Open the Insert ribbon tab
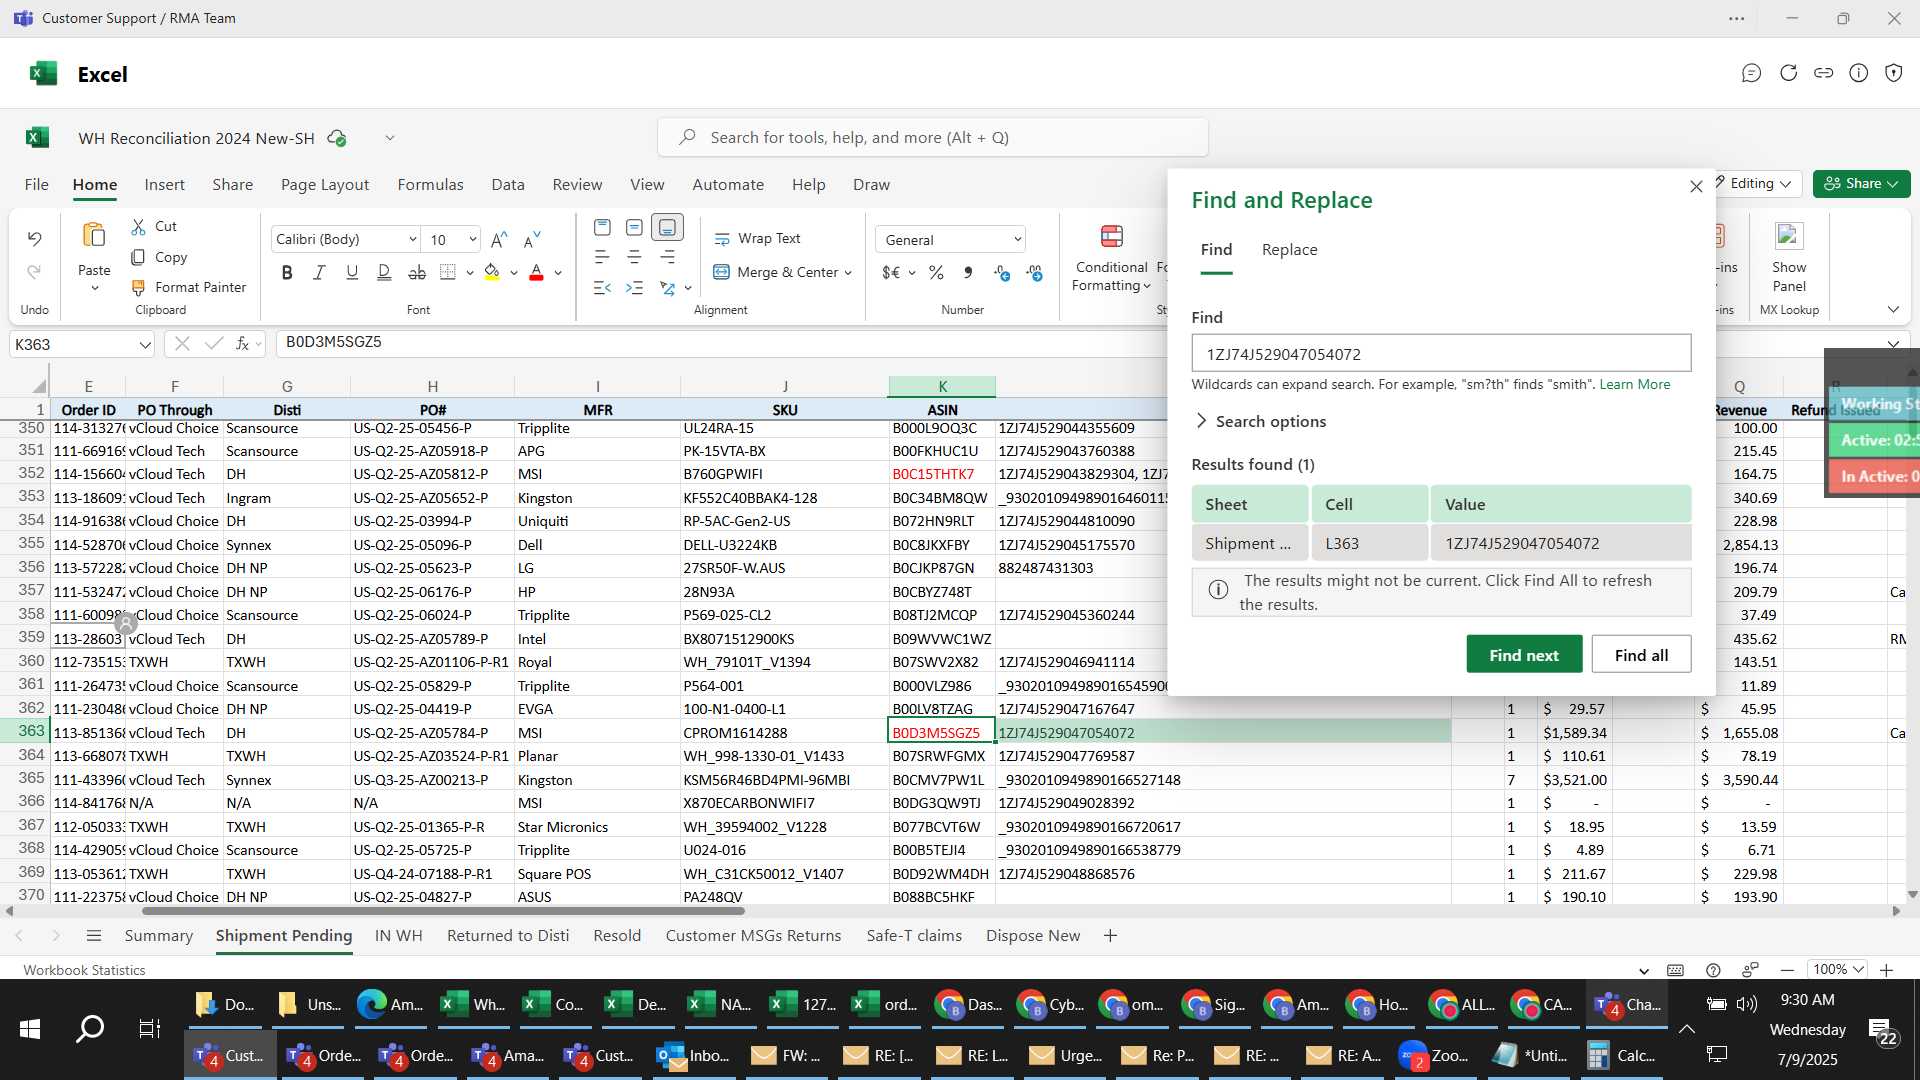 (164, 185)
